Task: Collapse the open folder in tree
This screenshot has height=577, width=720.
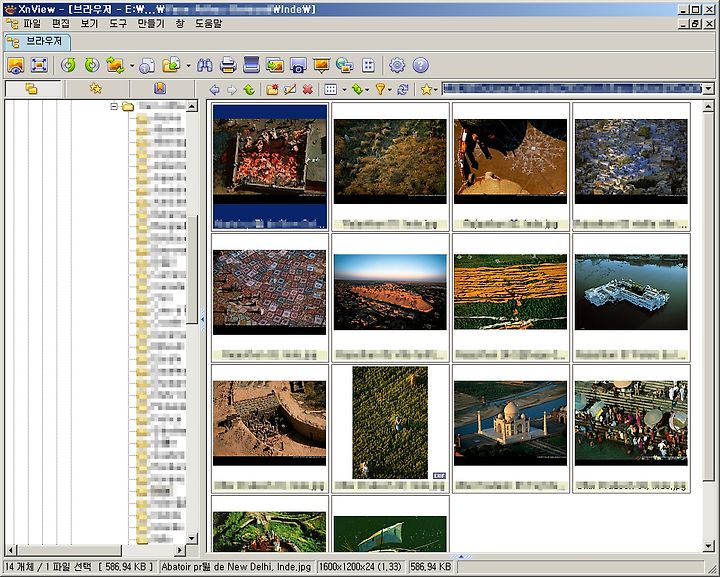Action: (114, 106)
